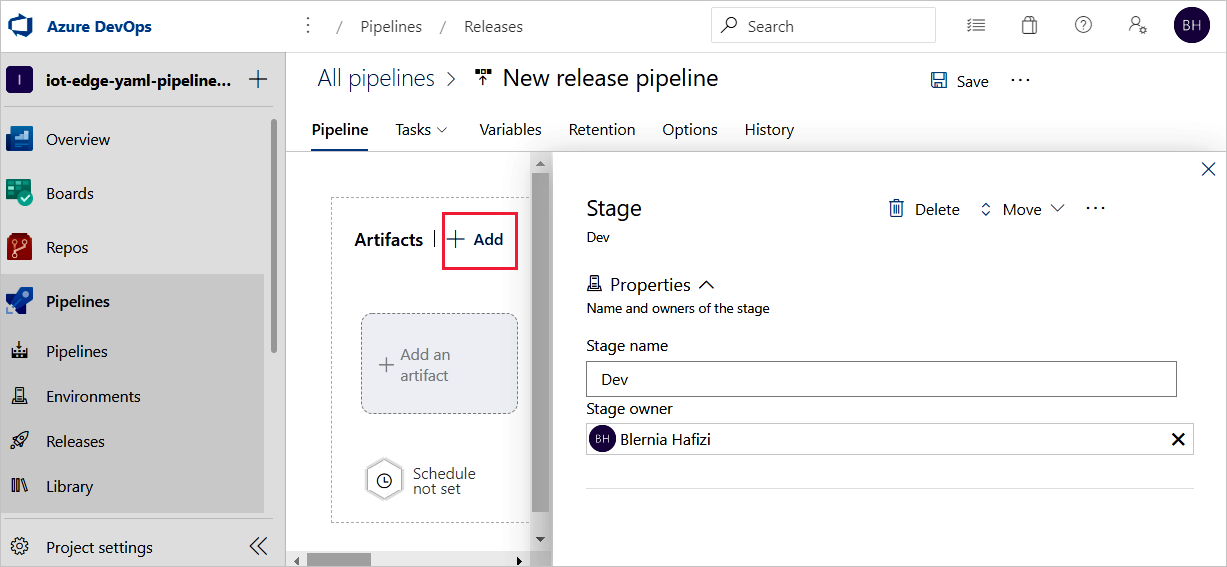Navigate to Environments in the sidebar

92,397
